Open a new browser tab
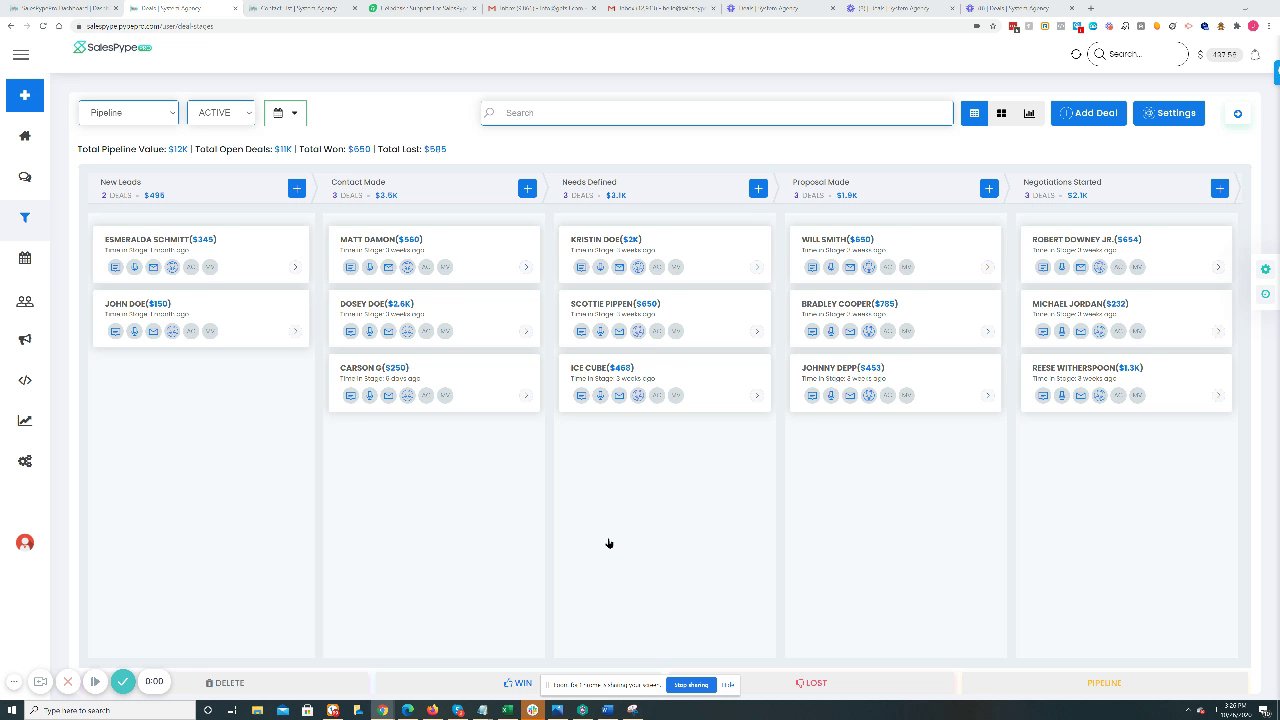Viewport: 1280px width, 720px height. 1091,8
